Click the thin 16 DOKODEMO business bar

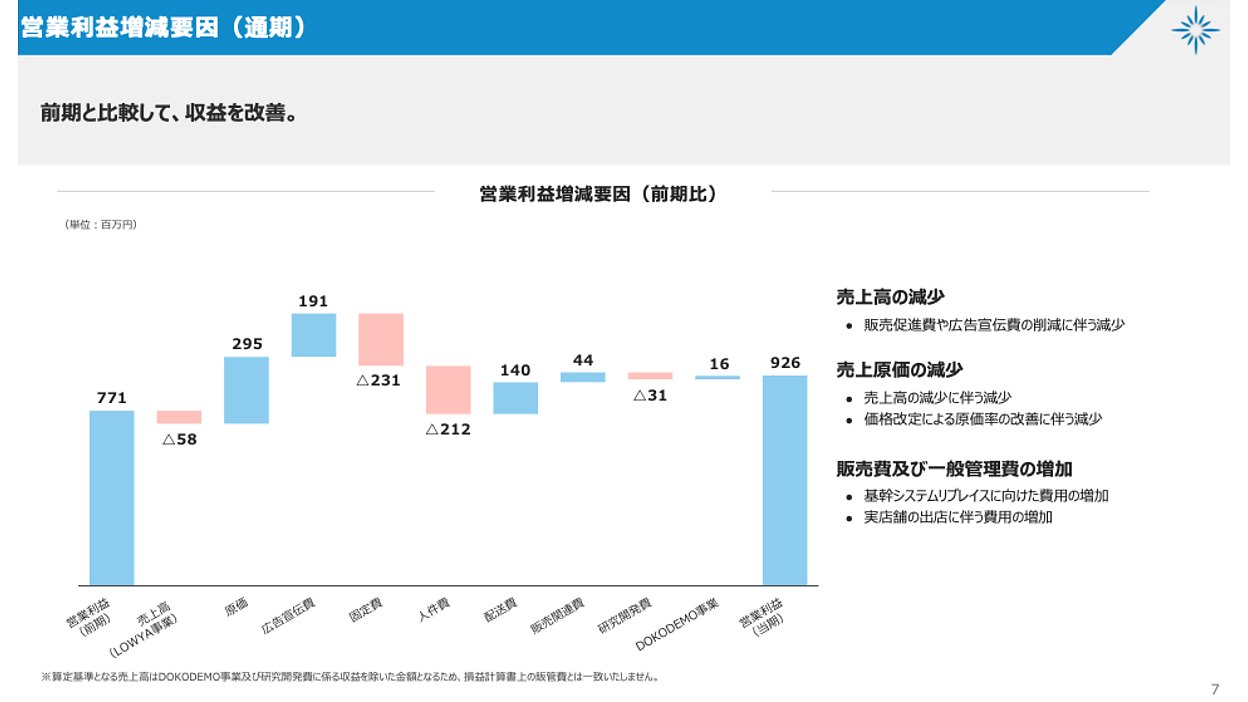click(718, 377)
